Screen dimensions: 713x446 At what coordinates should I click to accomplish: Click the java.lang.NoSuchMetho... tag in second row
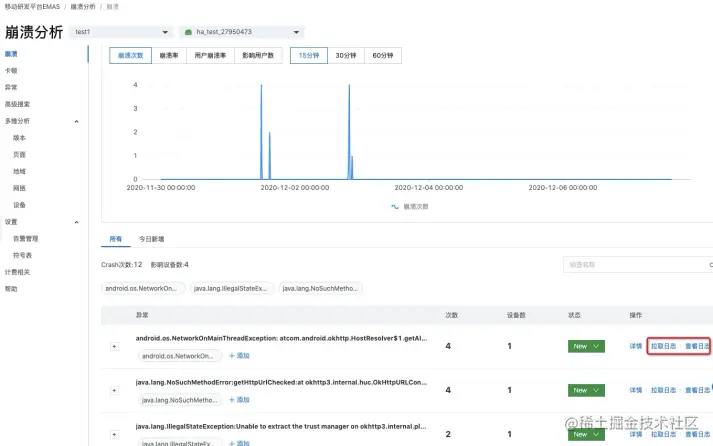coord(180,400)
